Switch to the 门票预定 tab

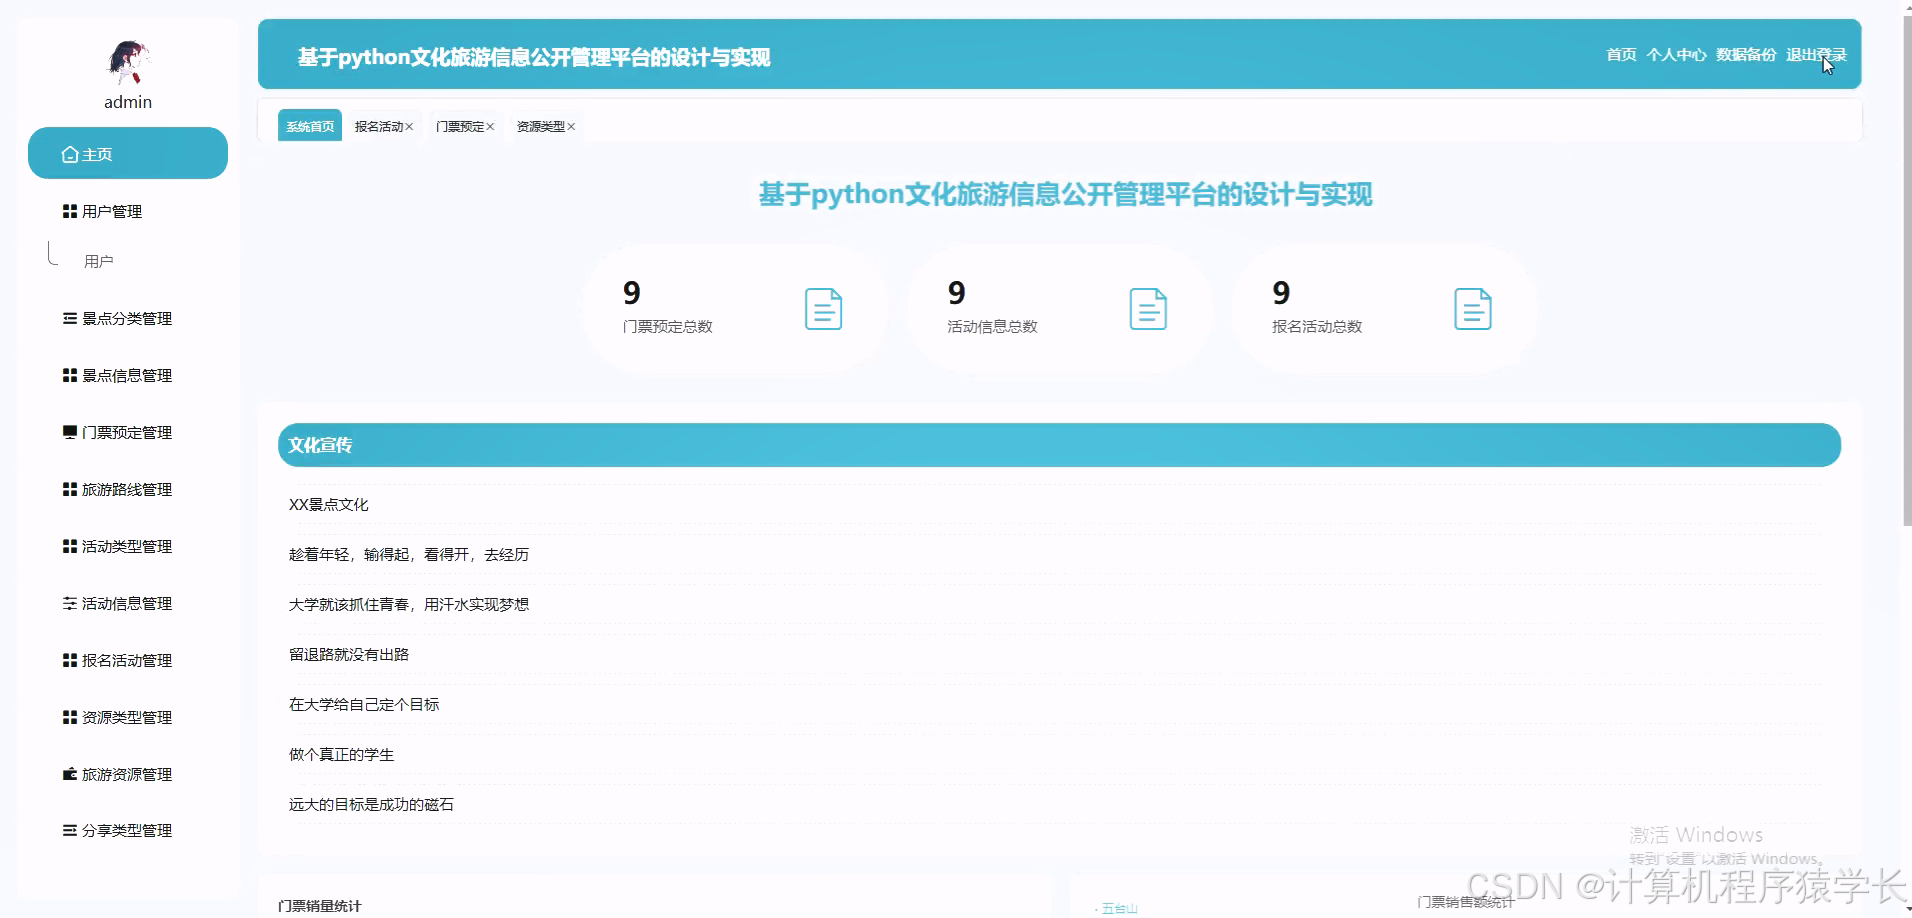coord(460,127)
